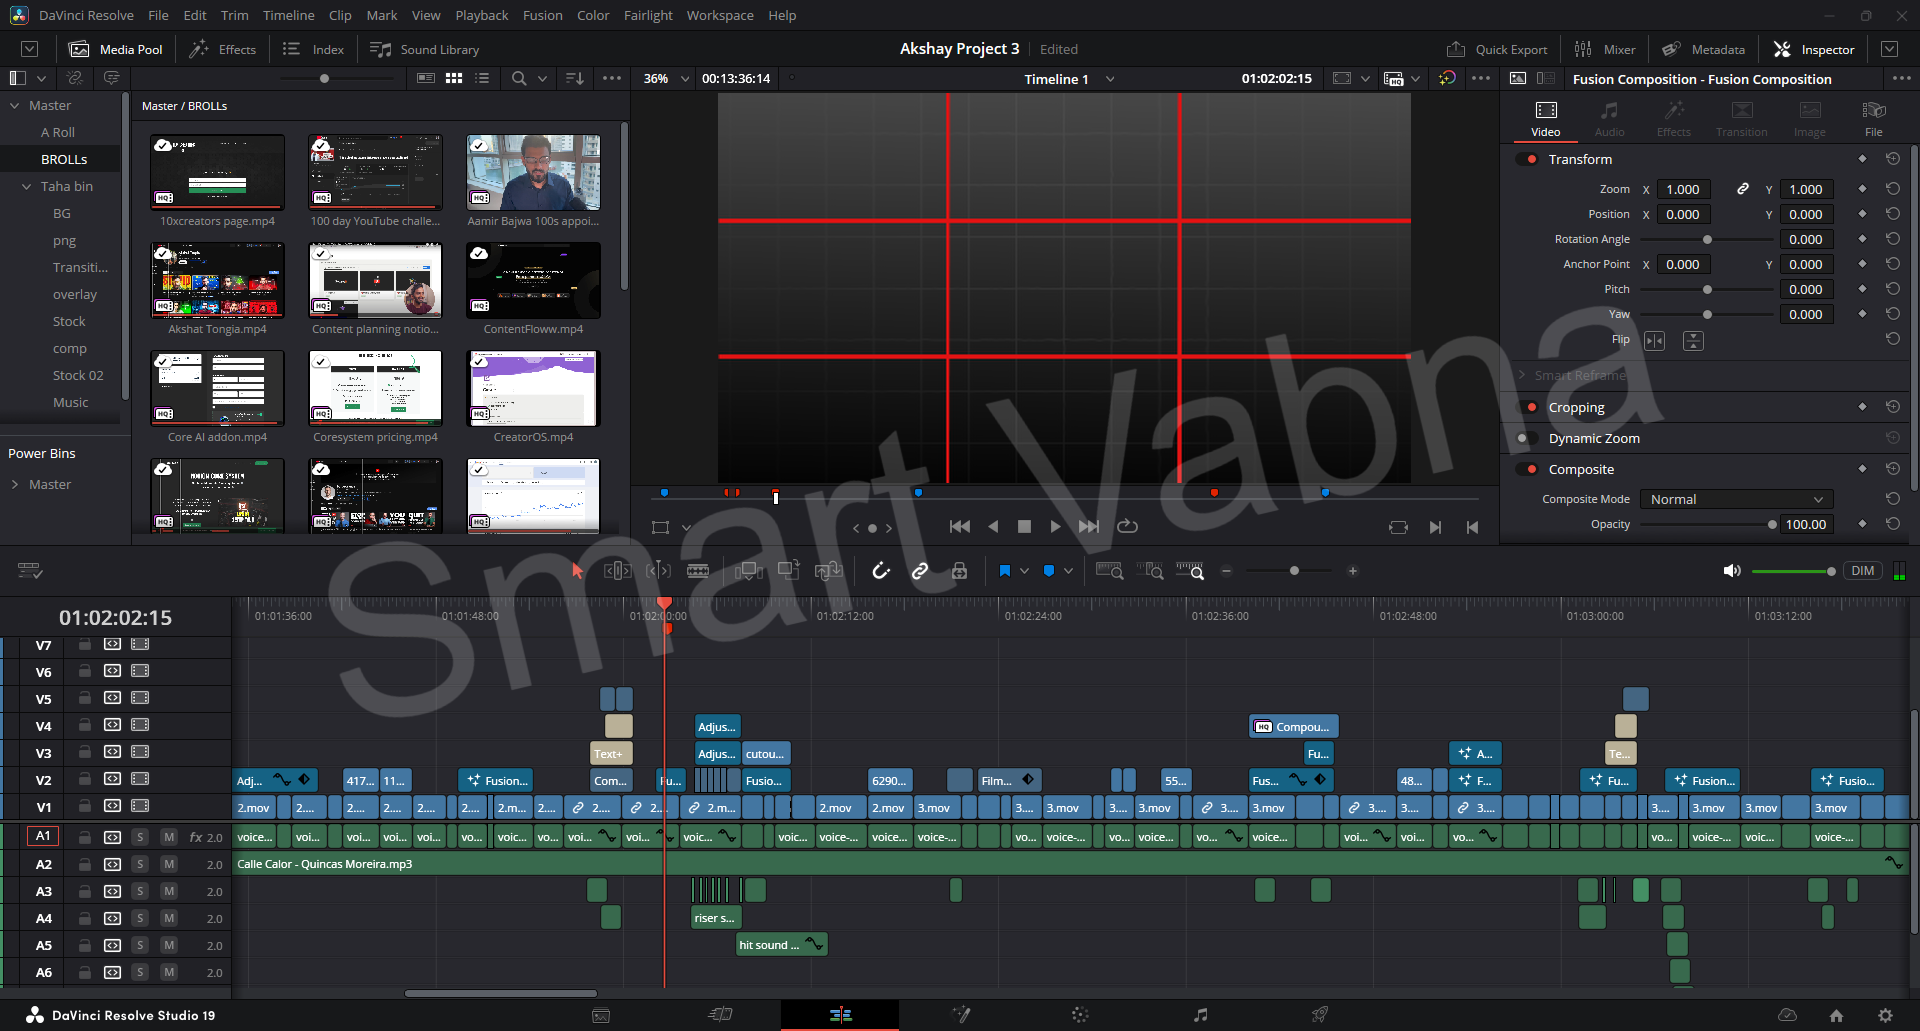This screenshot has width=1920, height=1031.
Task: Add a blue Marker to timeline
Action: (x=1048, y=571)
